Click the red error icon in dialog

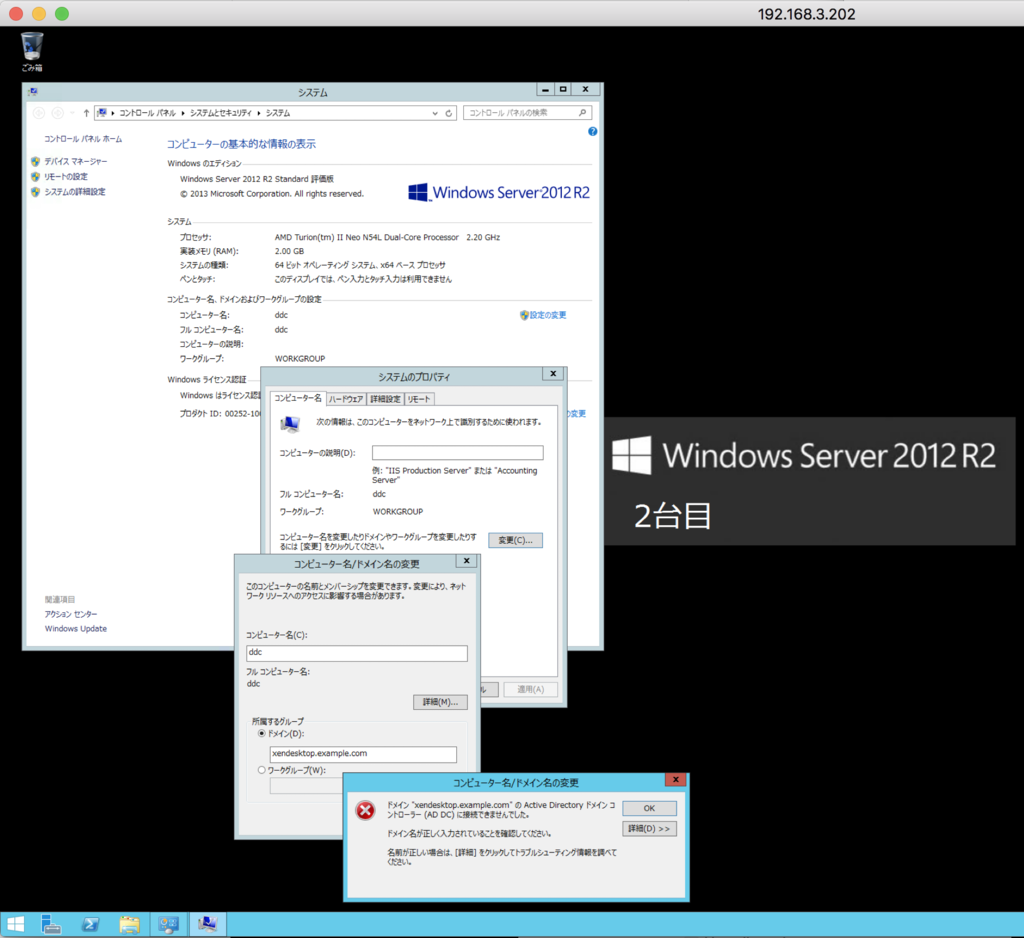(365, 811)
